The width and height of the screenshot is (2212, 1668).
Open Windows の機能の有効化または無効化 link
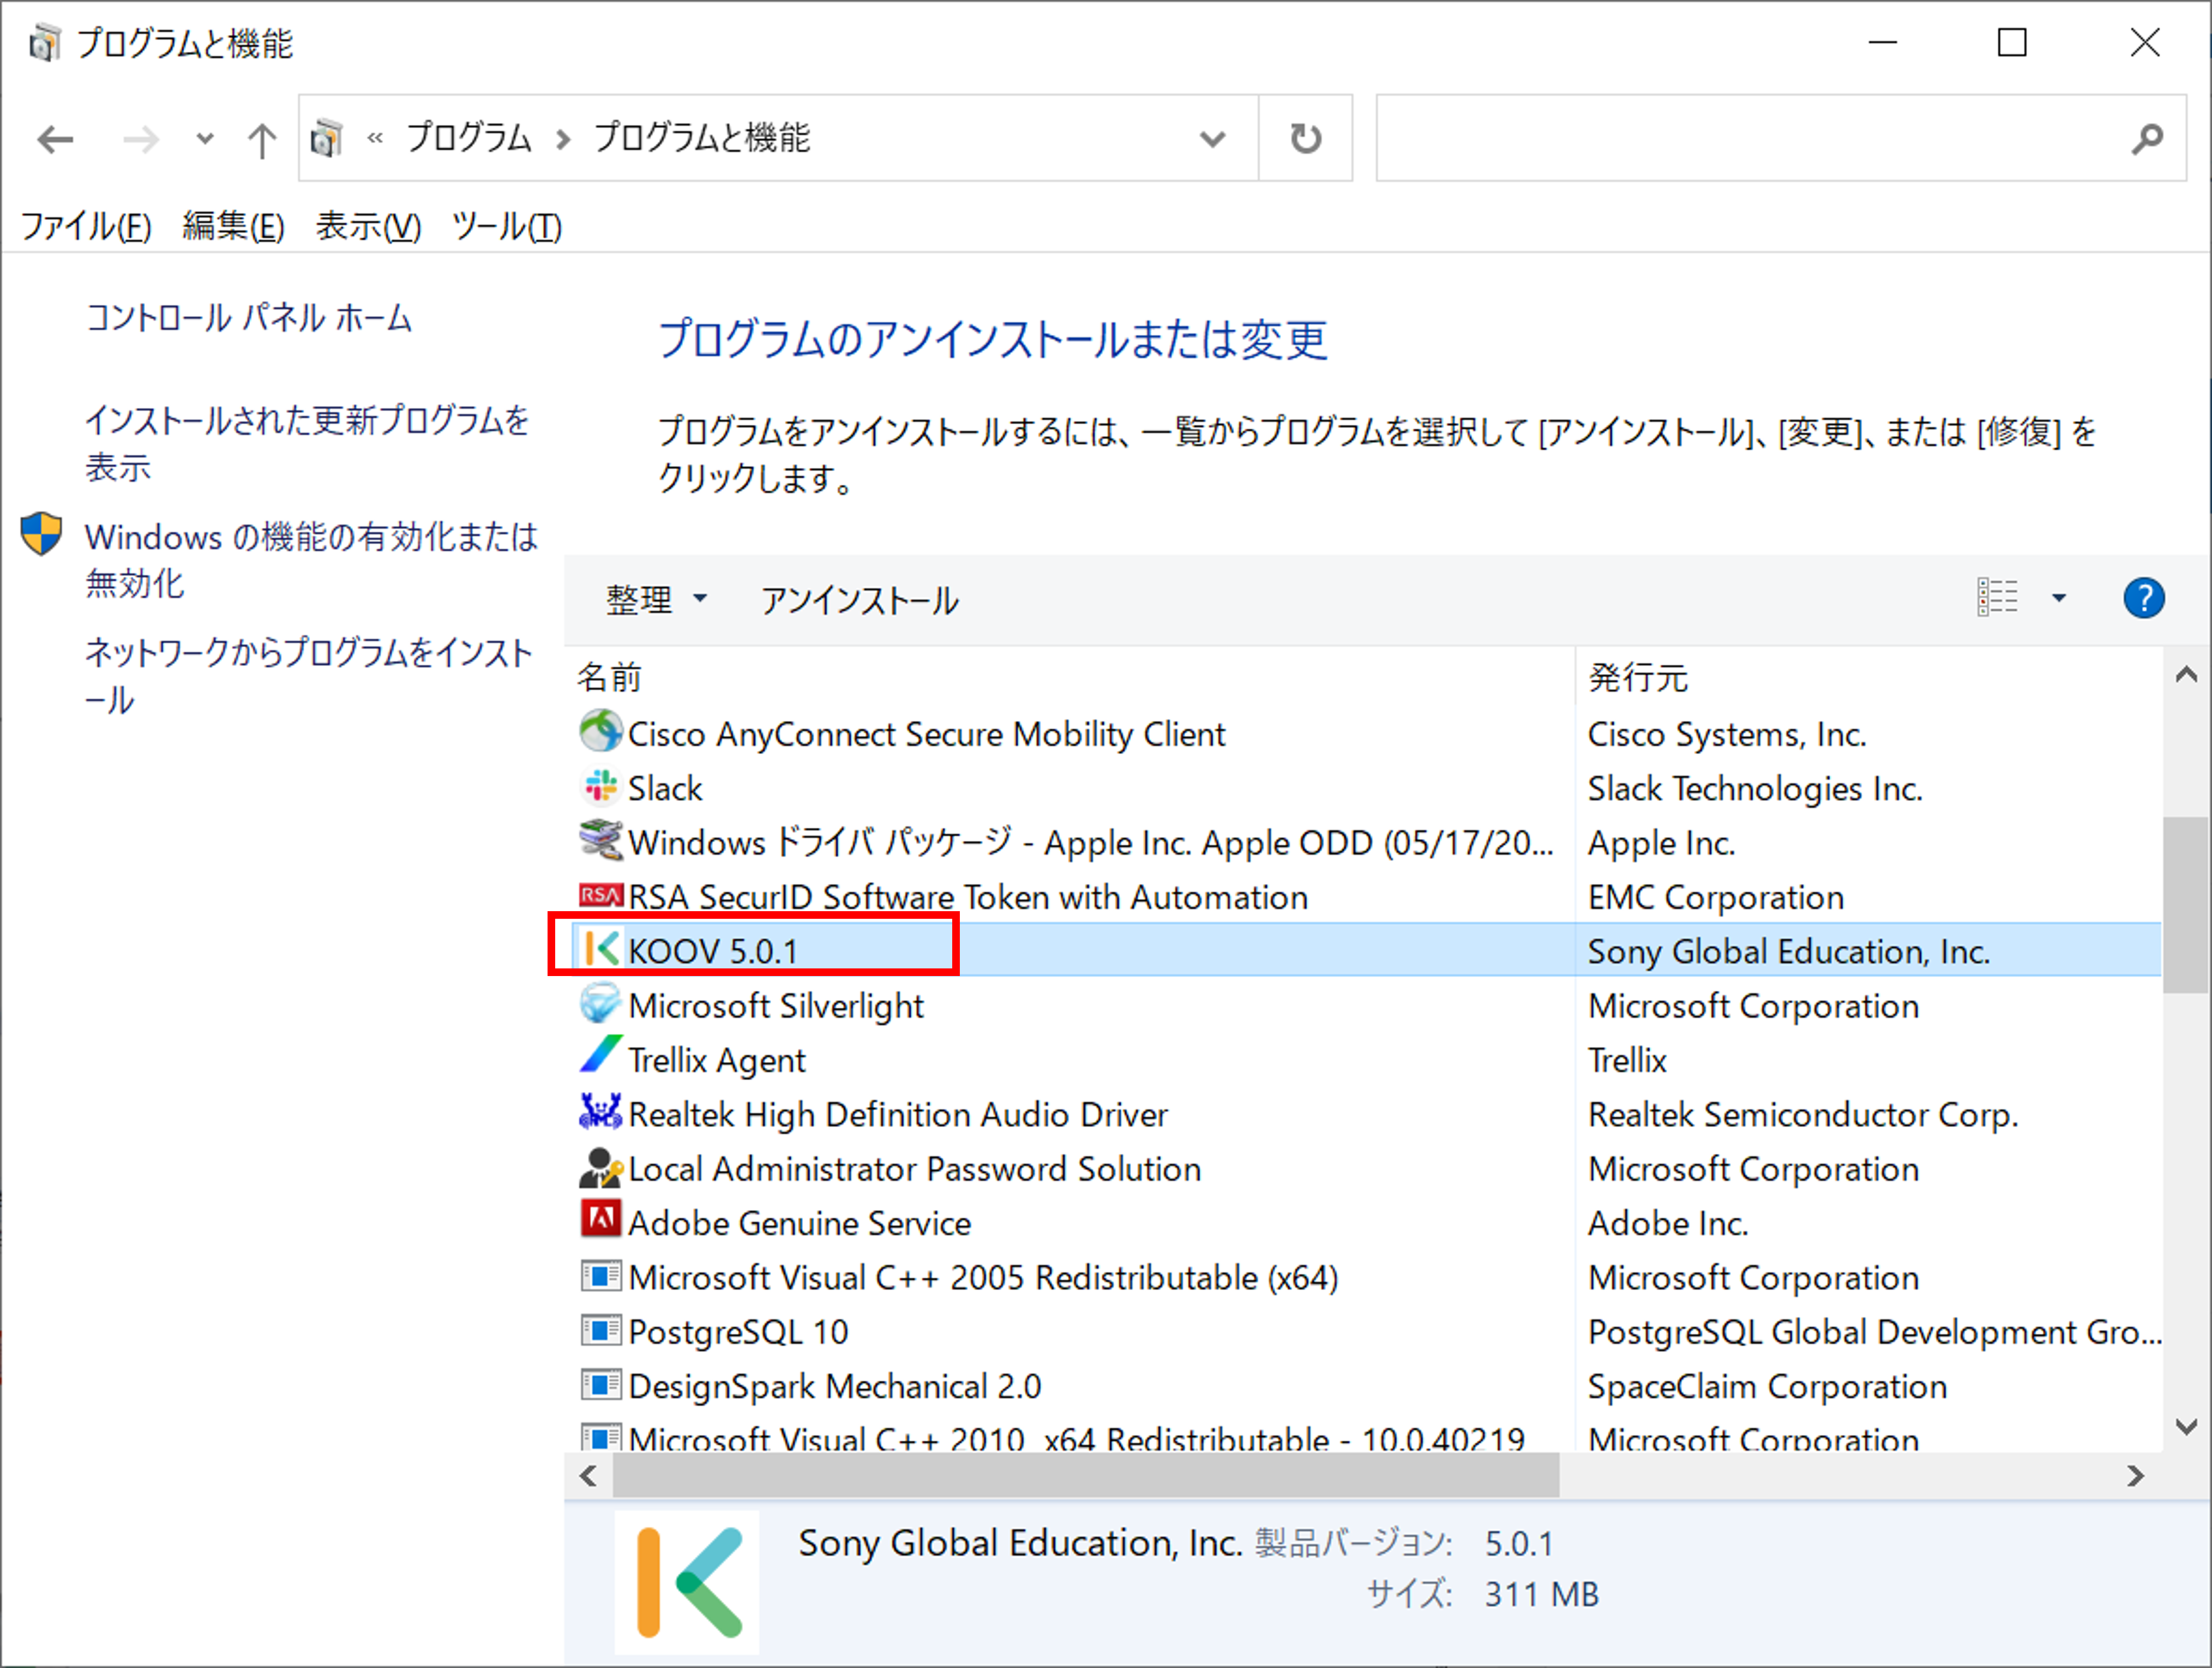coord(311,559)
